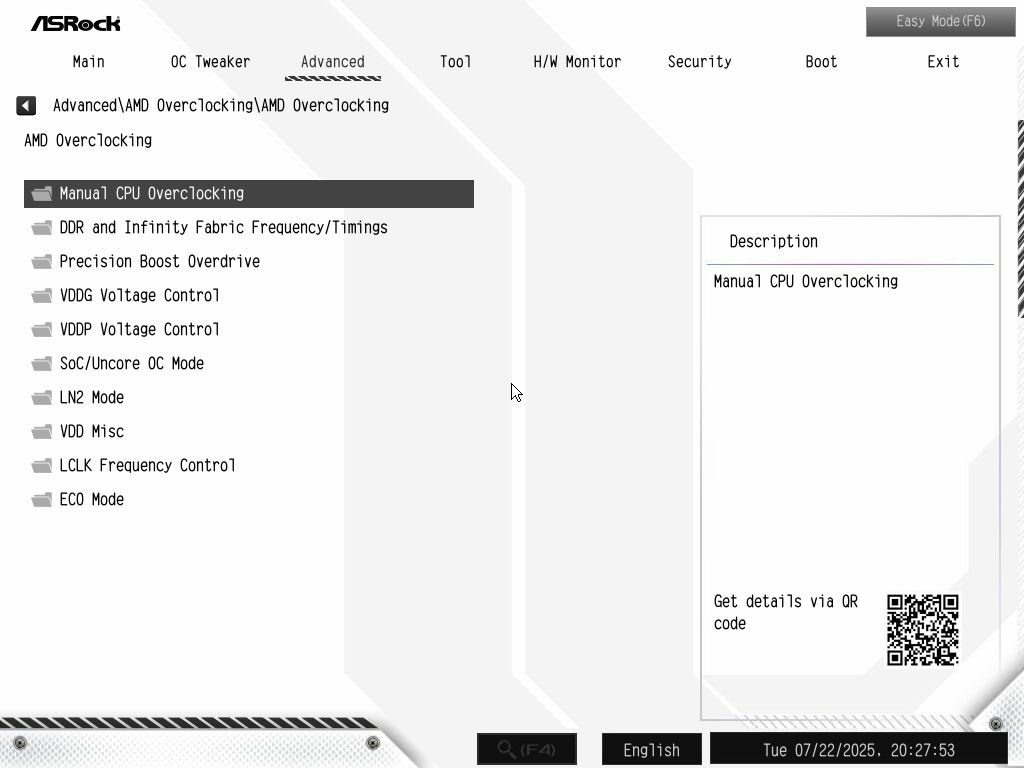Viewport: 1024px width, 768px height.
Task: Click folder icon for Precision Boost Overdrive
Action: (x=42, y=261)
